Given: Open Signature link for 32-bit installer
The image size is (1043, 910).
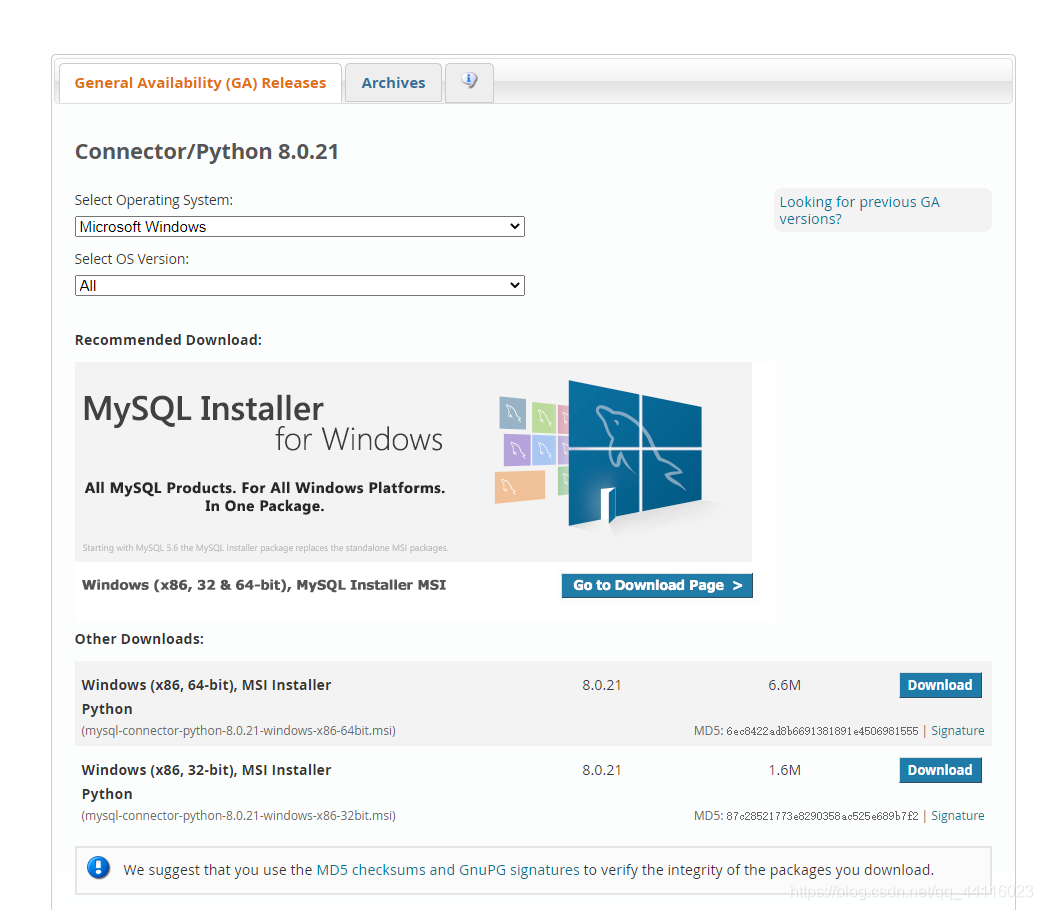Looking at the screenshot, I should point(957,816).
